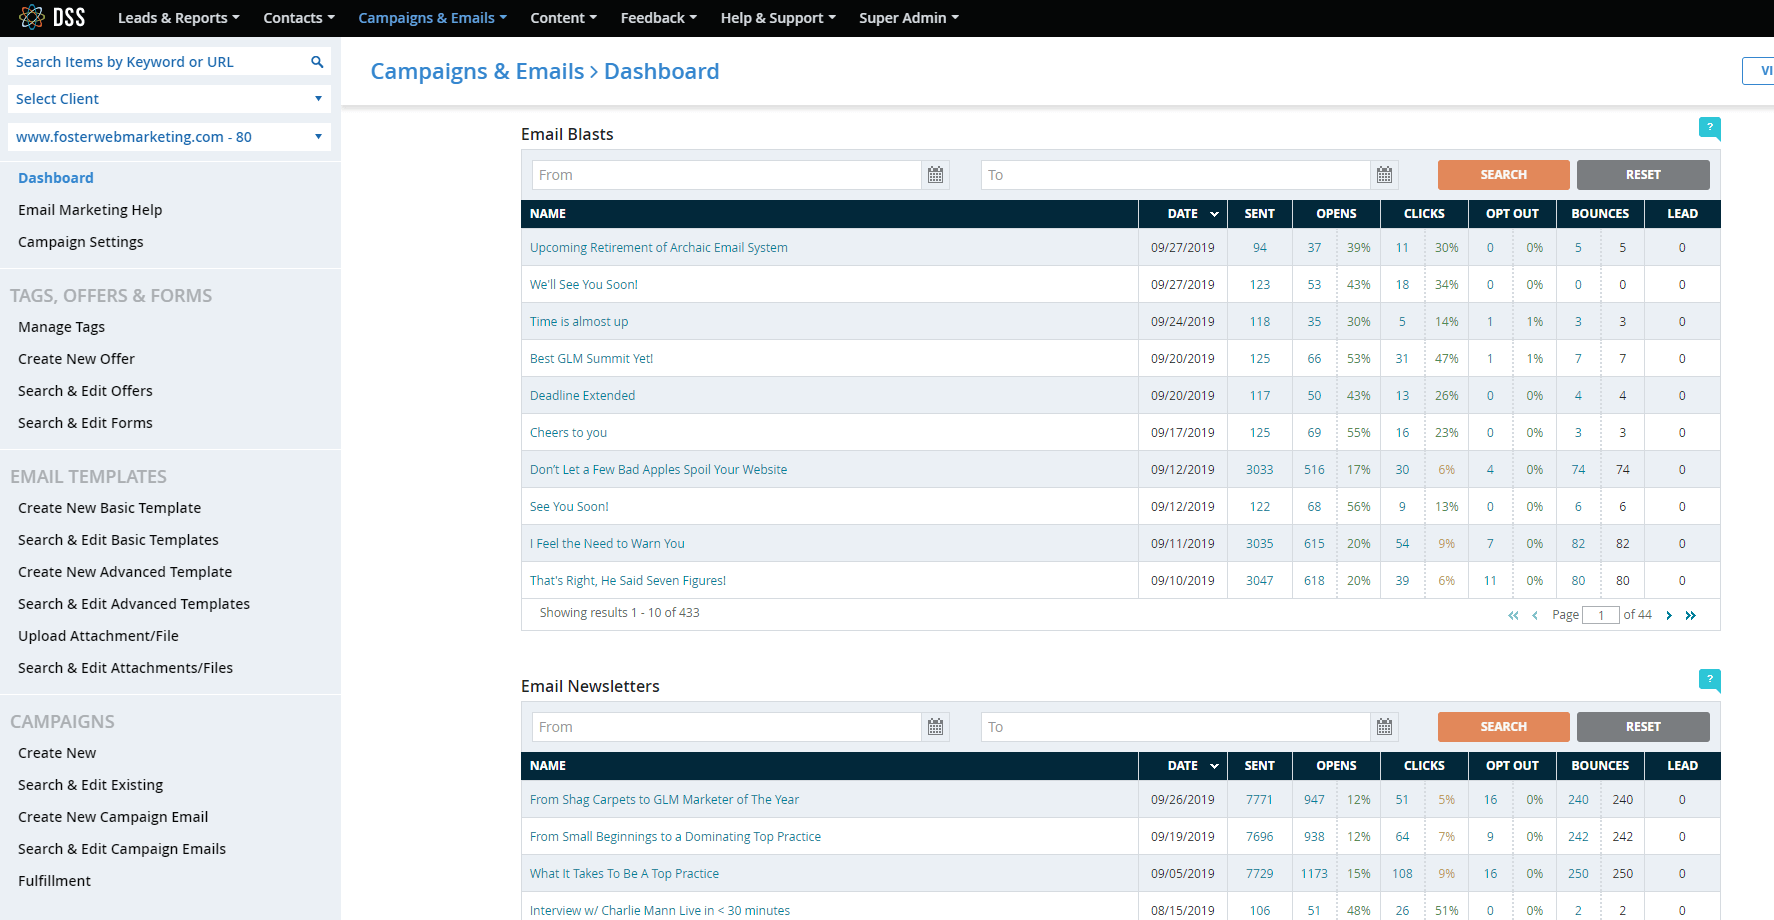Open the Help & Support menu
The height and width of the screenshot is (920, 1774).
tap(778, 18)
